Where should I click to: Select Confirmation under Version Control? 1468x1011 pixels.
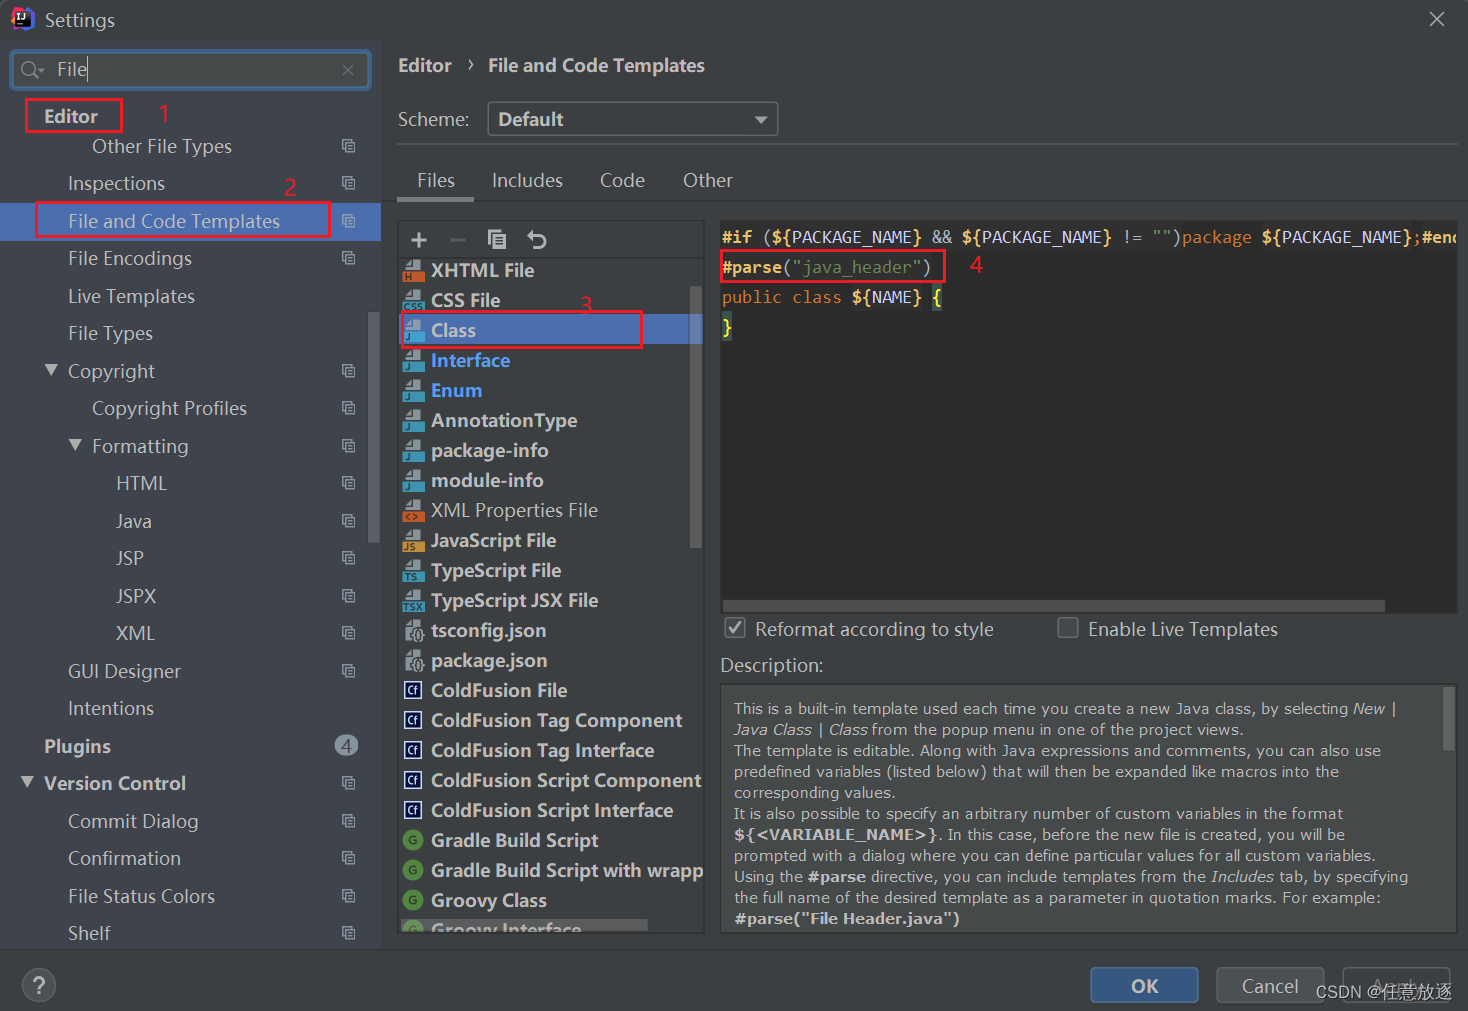click(x=124, y=858)
